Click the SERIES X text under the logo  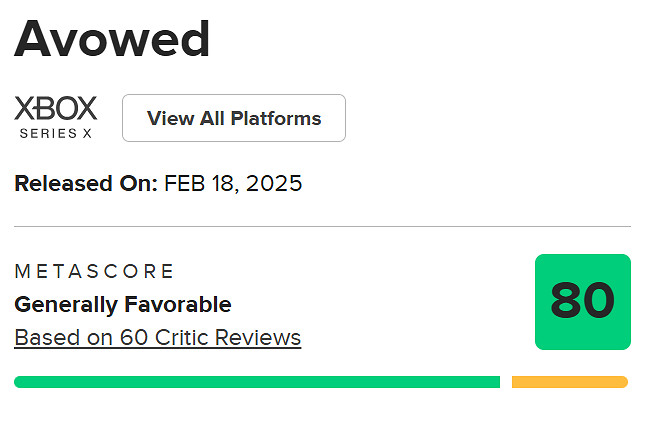click(x=56, y=132)
